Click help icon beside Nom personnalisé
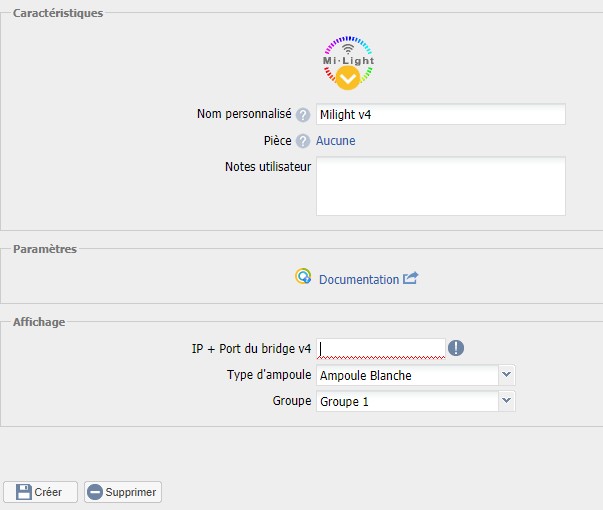The width and height of the screenshot is (603, 510). point(303,115)
